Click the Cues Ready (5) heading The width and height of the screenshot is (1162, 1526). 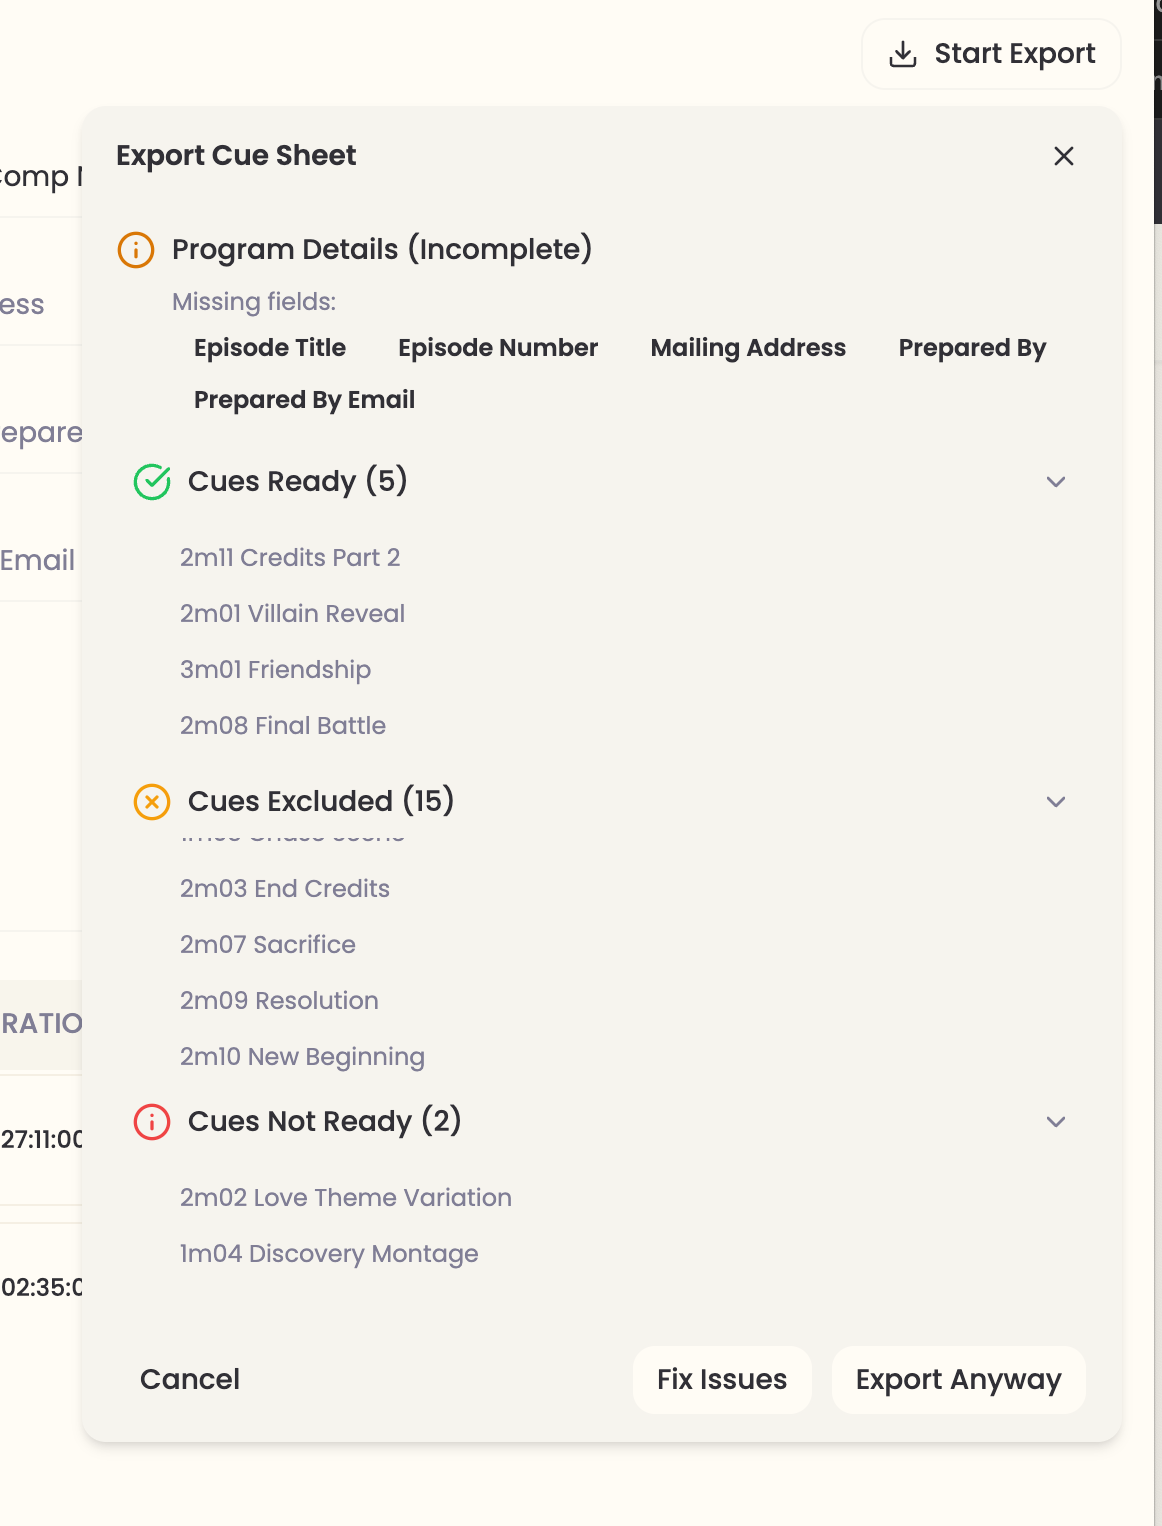298,482
